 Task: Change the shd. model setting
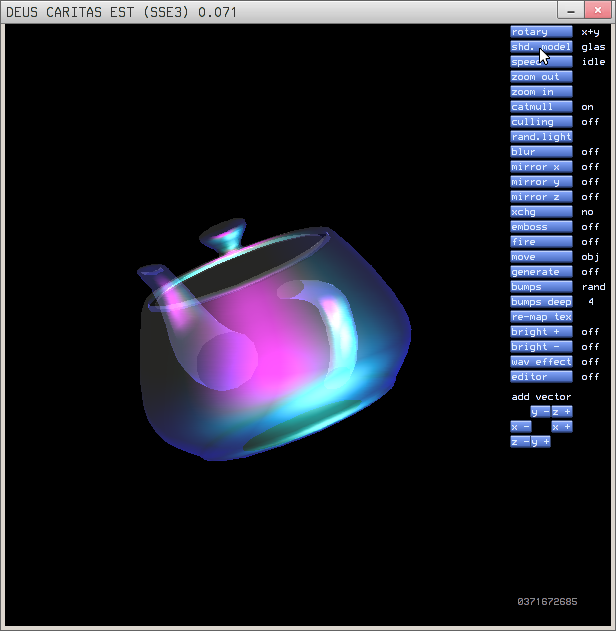[541, 47]
